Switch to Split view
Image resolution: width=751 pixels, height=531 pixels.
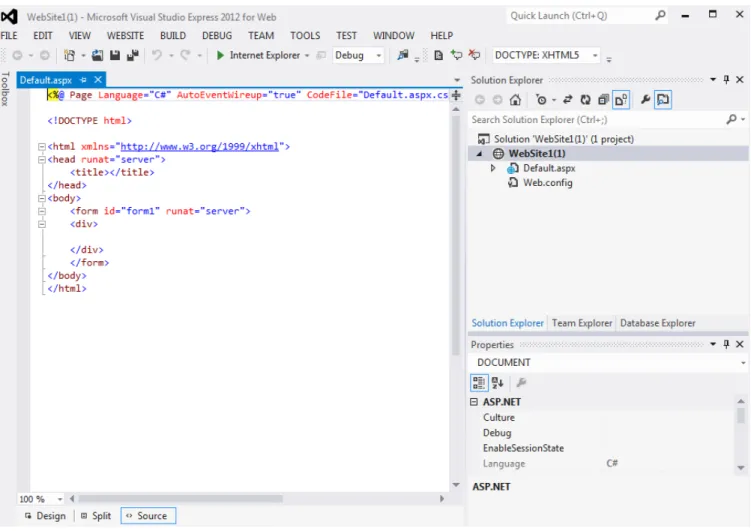96,516
